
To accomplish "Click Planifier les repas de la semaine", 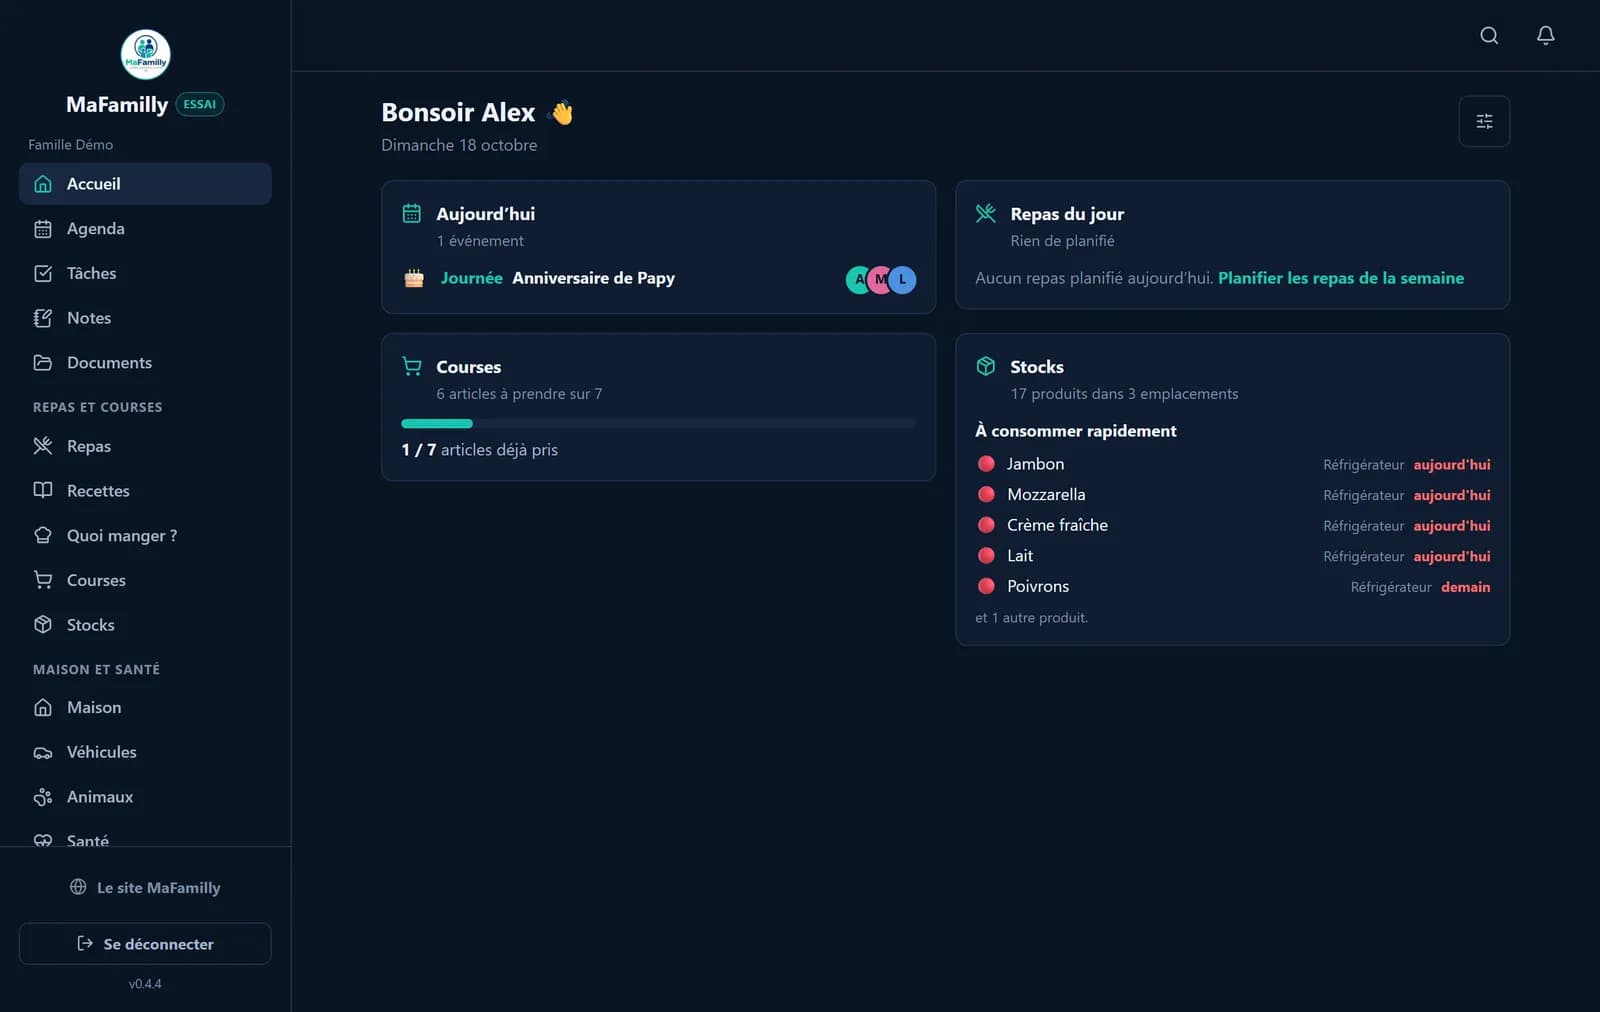I will click(x=1340, y=278).
